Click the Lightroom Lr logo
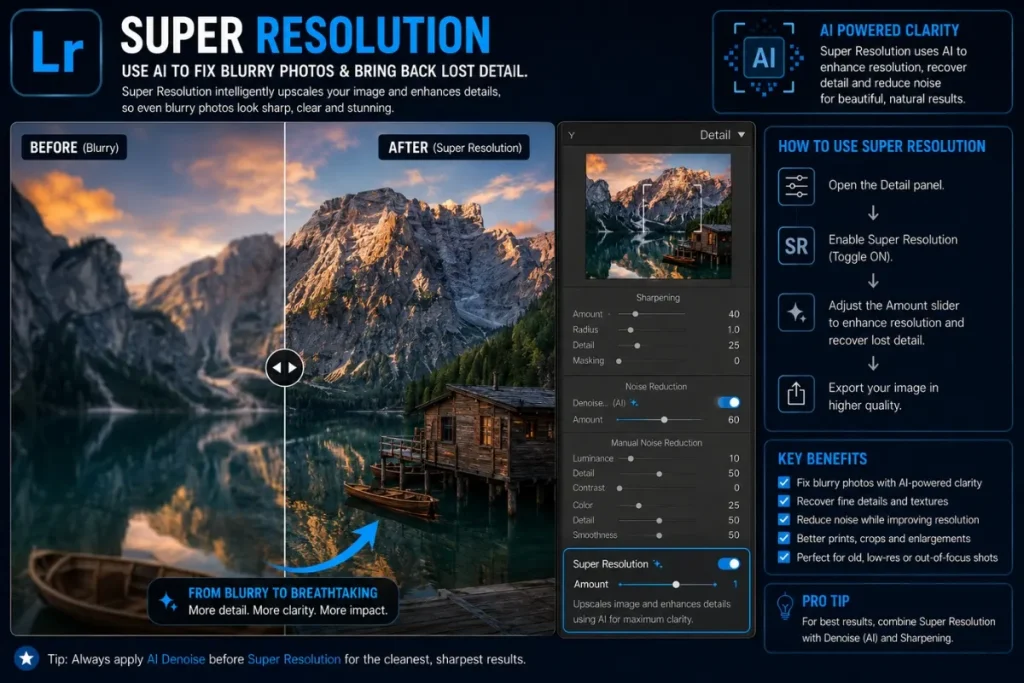The image size is (1024, 683). [x=56, y=53]
